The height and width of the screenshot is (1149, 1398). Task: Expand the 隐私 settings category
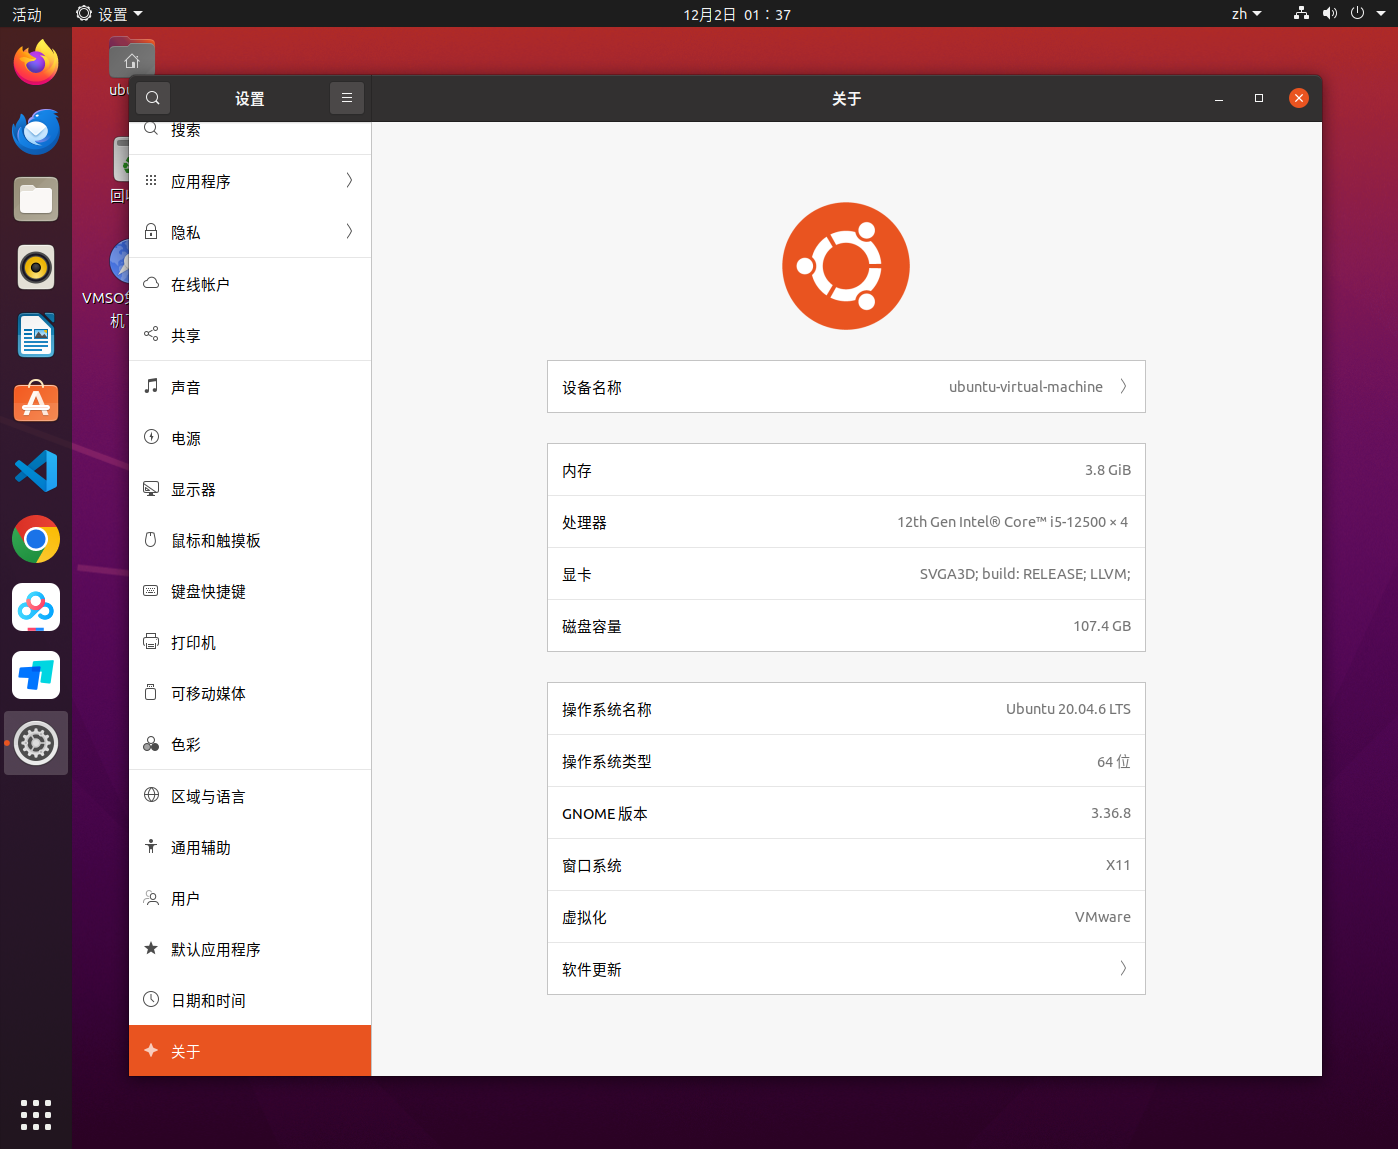point(250,232)
